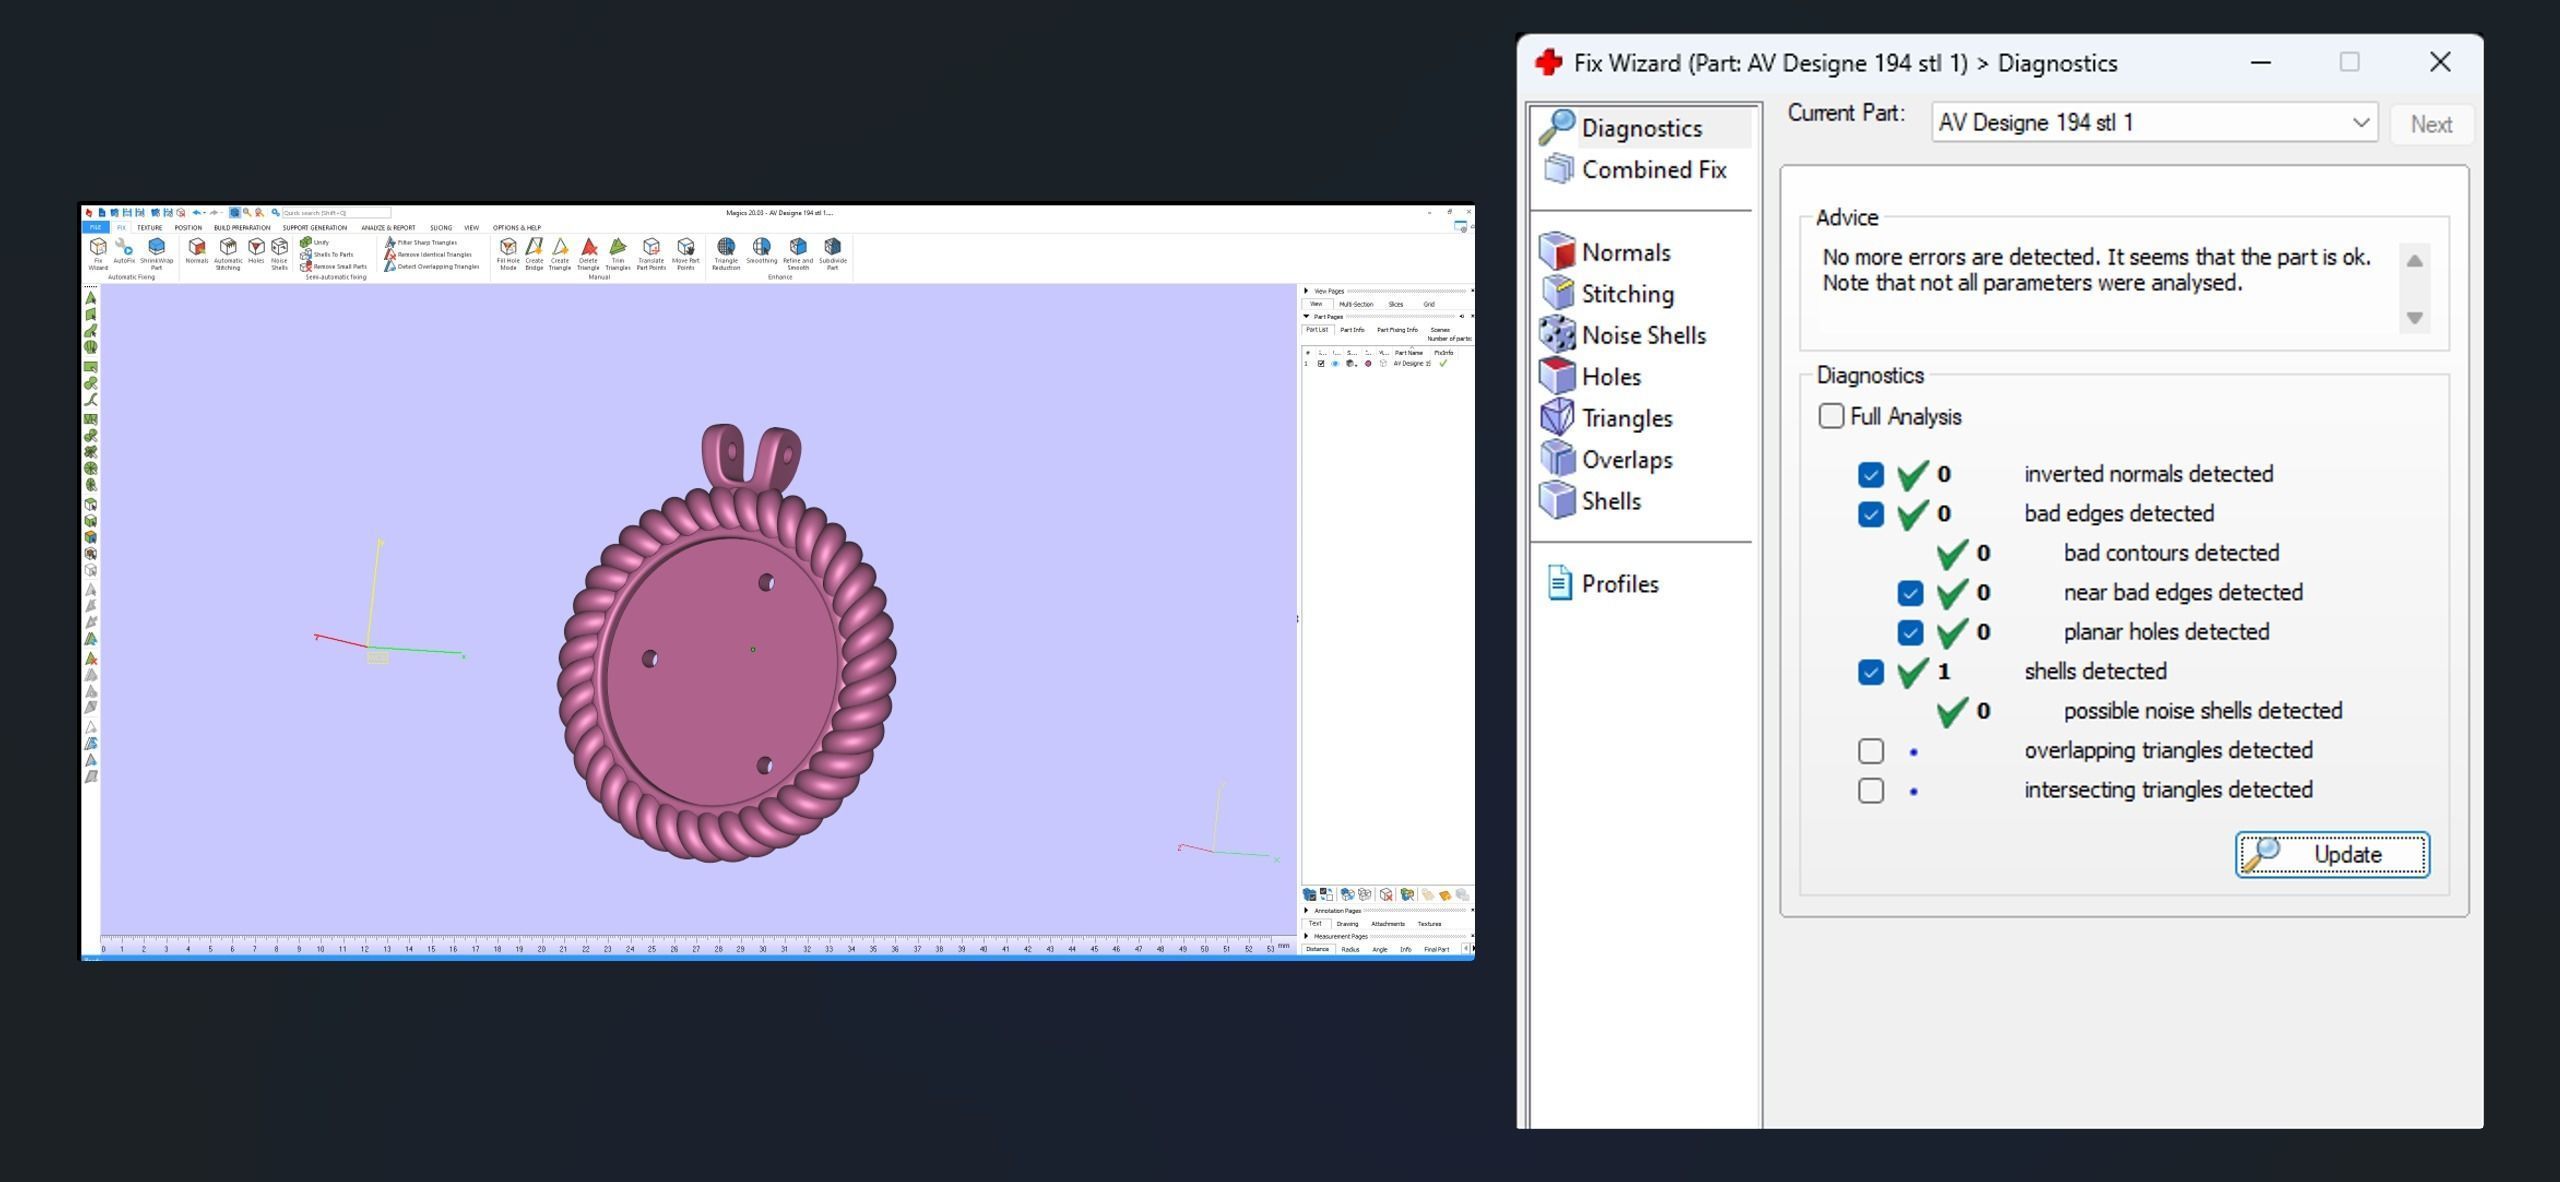The image size is (2560, 1182).
Task: Enable overlapping triangles detection checkbox
Action: click(1871, 751)
